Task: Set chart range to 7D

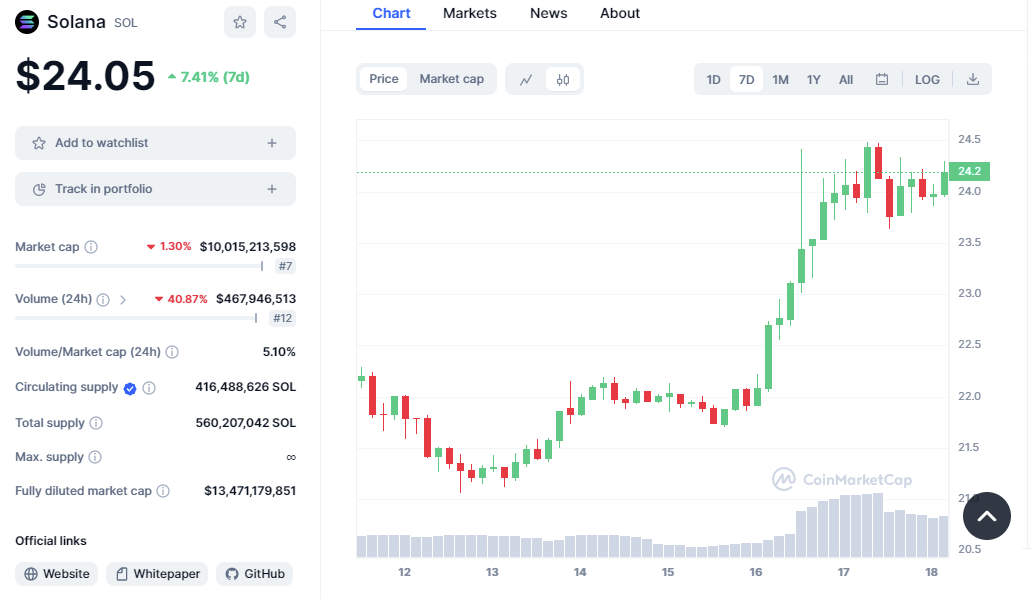Action: [x=746, y=80]
